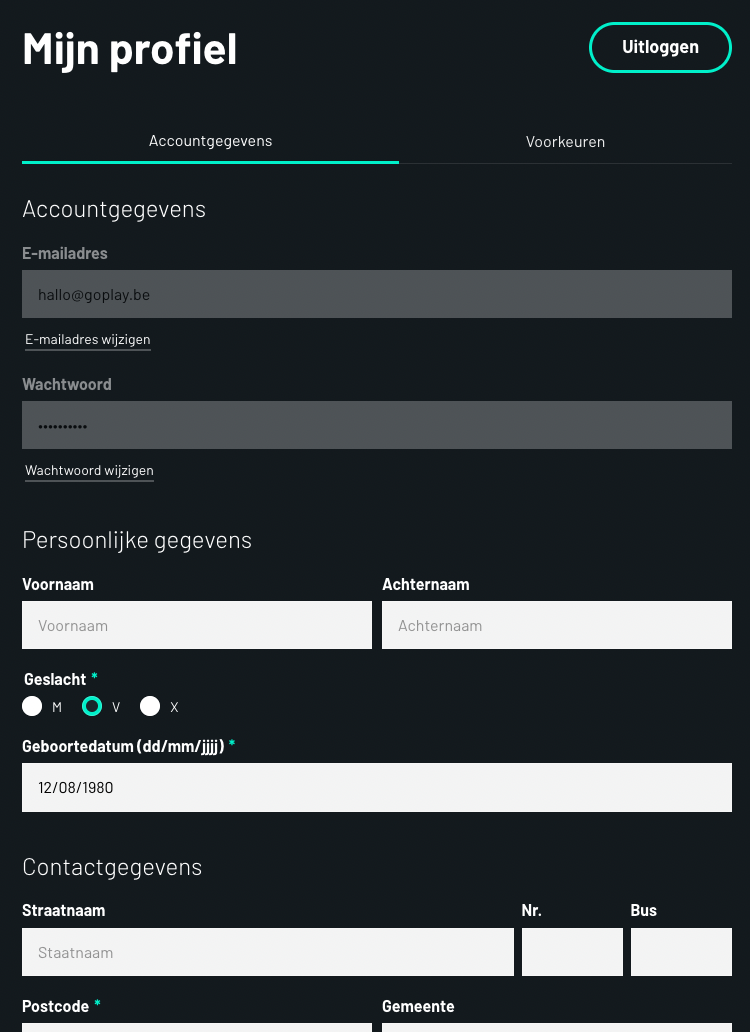Click the Mijn profiel heading

click(130, 49)
